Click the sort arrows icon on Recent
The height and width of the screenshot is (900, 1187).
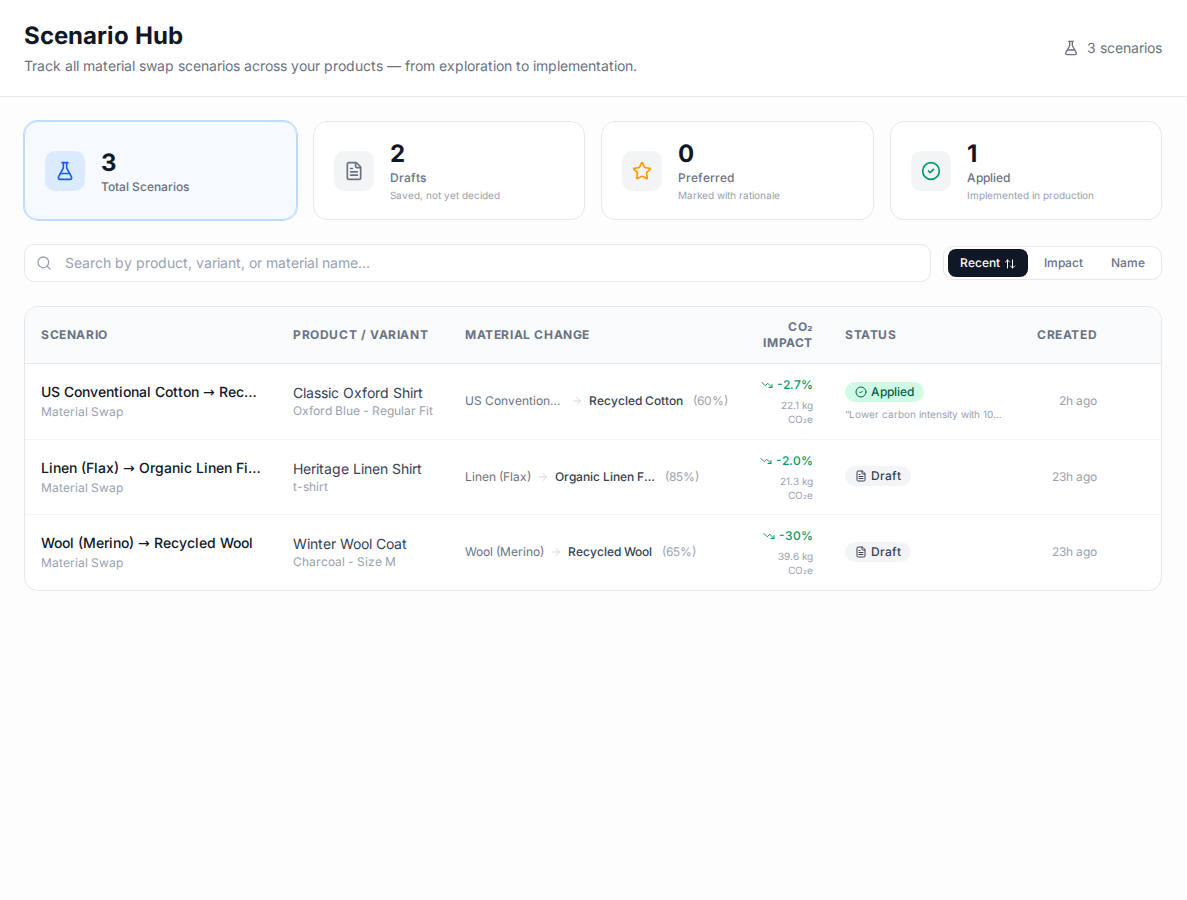tap(1010, 263)
